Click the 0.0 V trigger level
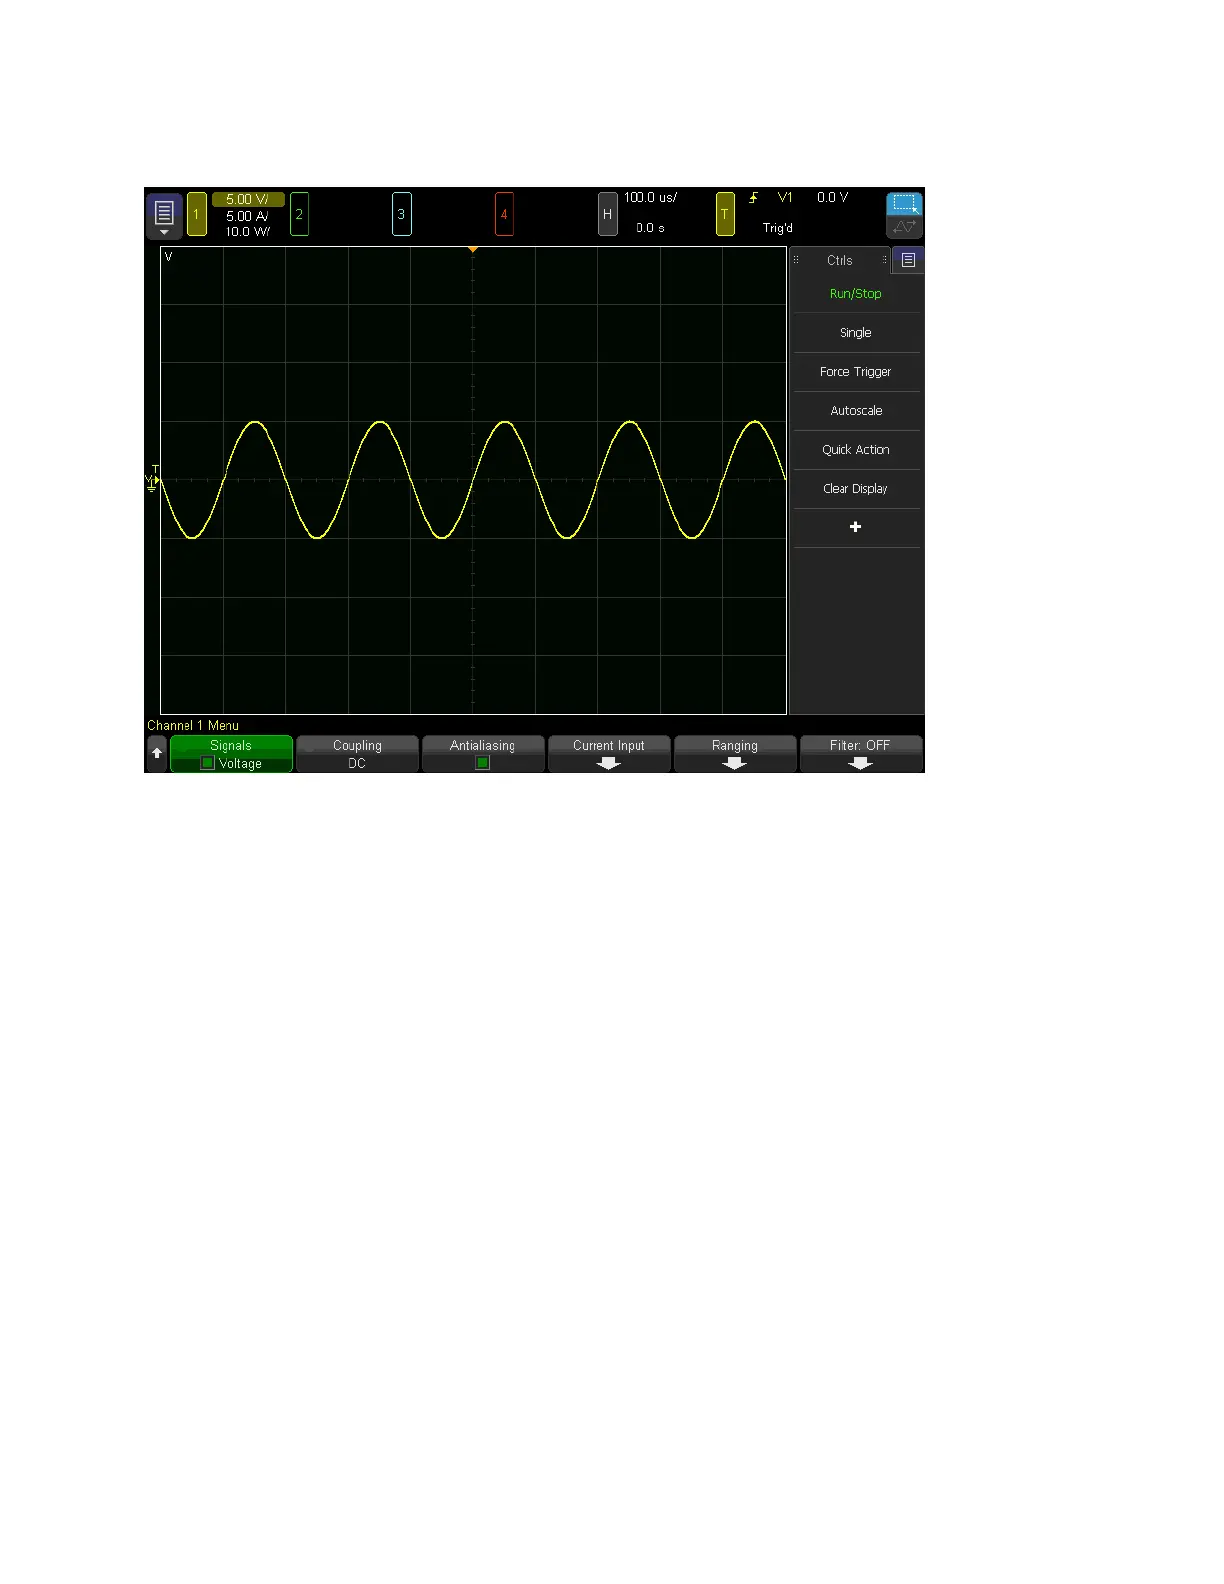 832,198
